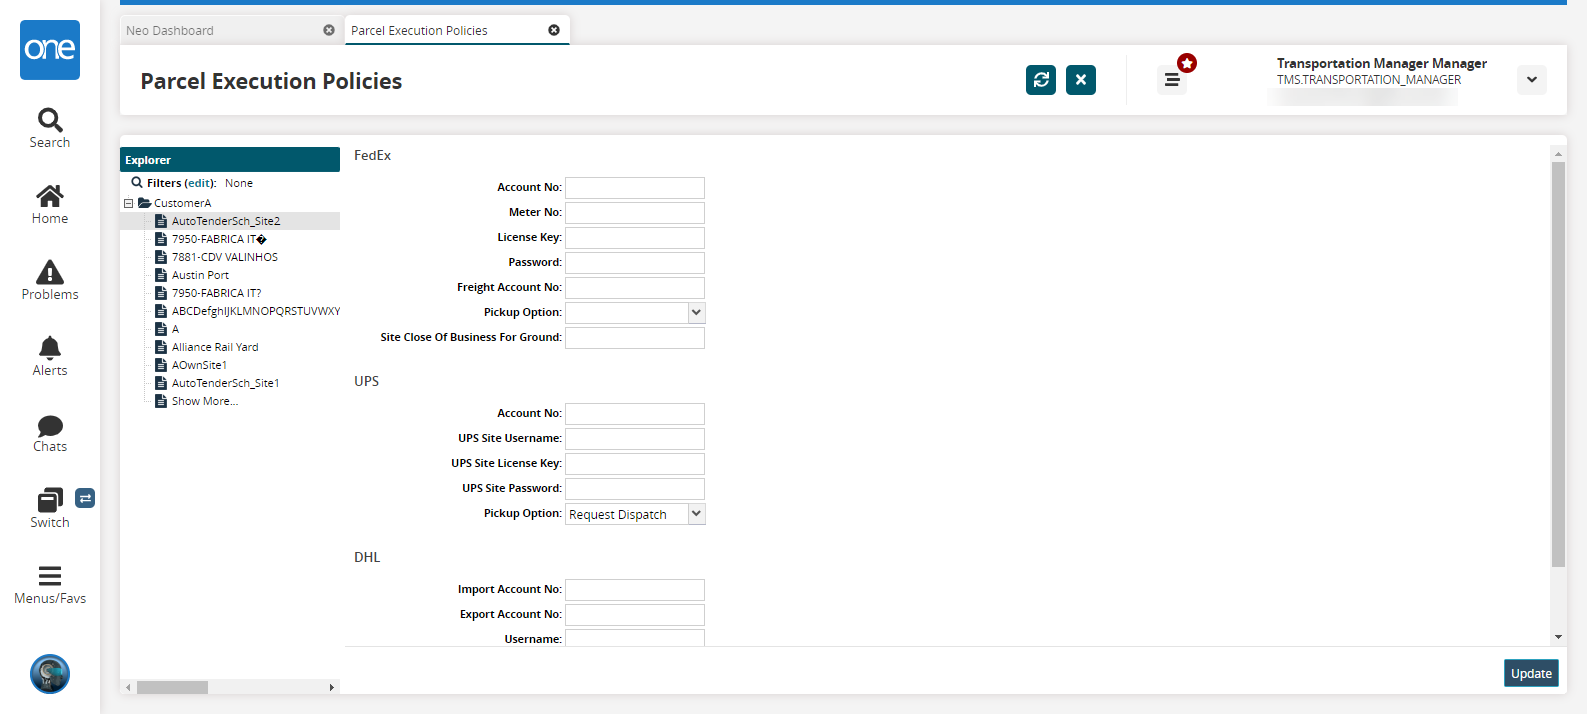Select AutoTenderSch_Site1 in the tree
1587x714 pixels.
pos(226,383)
